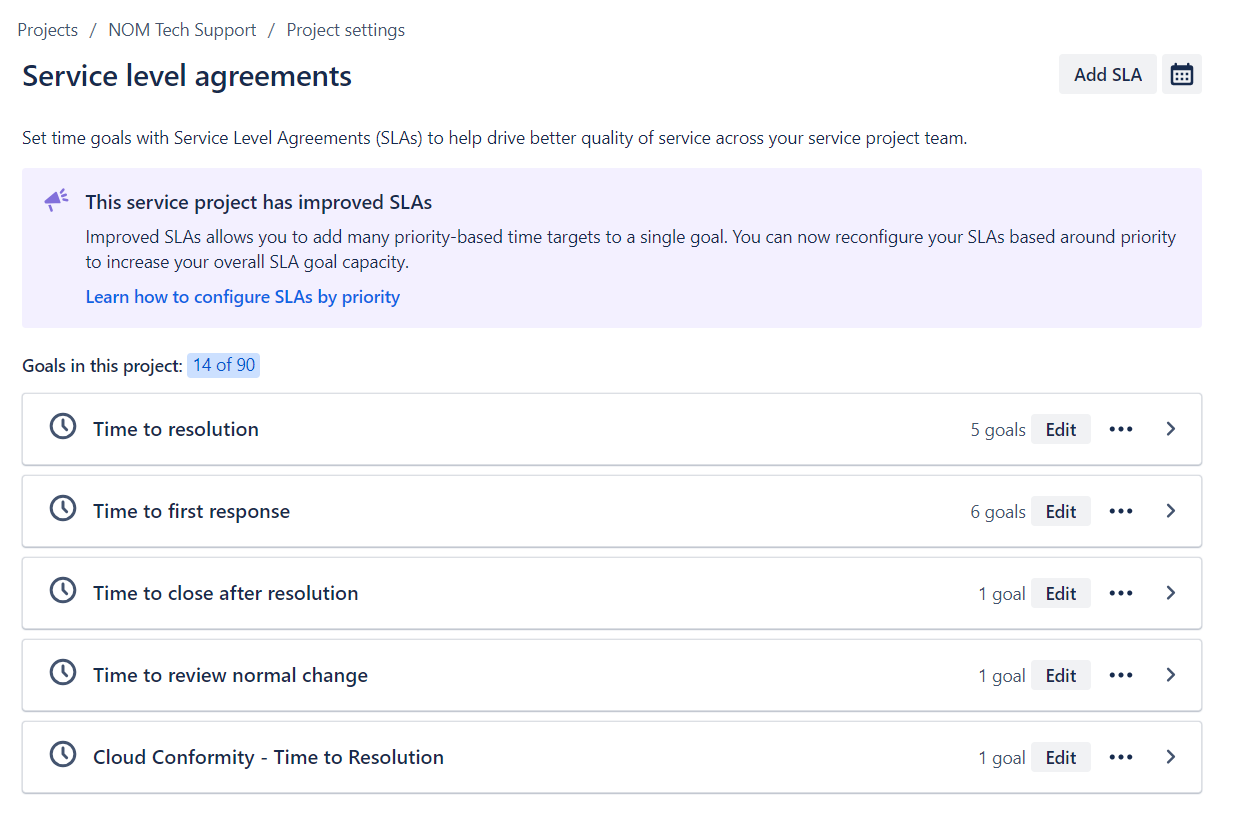
Task: Open NOM Tech Support breadcrumb link
Action: tap(182, 30)
